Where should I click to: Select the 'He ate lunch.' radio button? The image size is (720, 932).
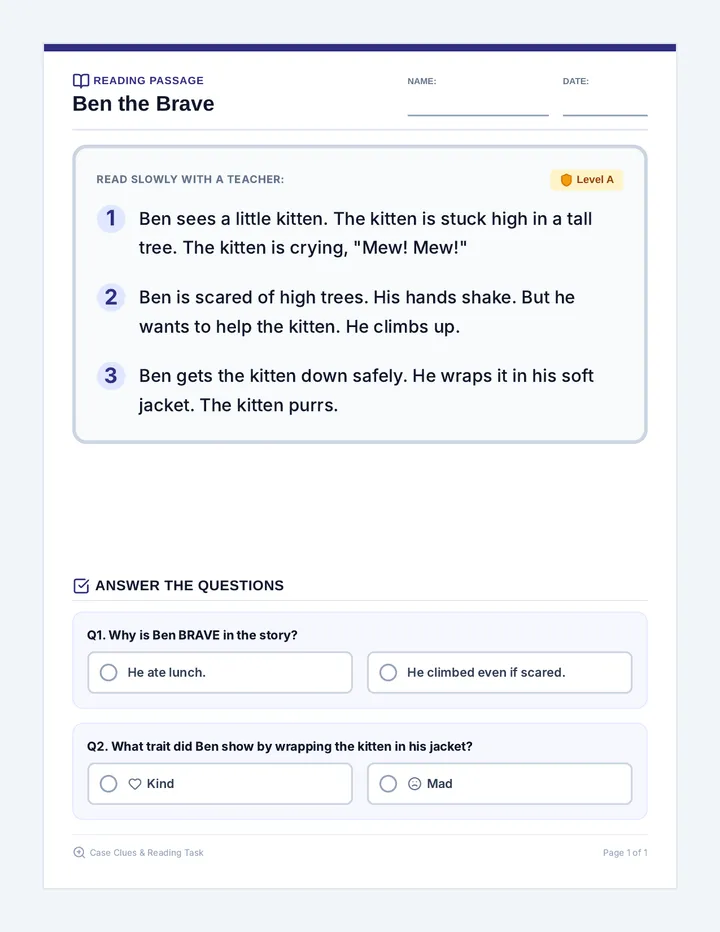coord(108,672)
